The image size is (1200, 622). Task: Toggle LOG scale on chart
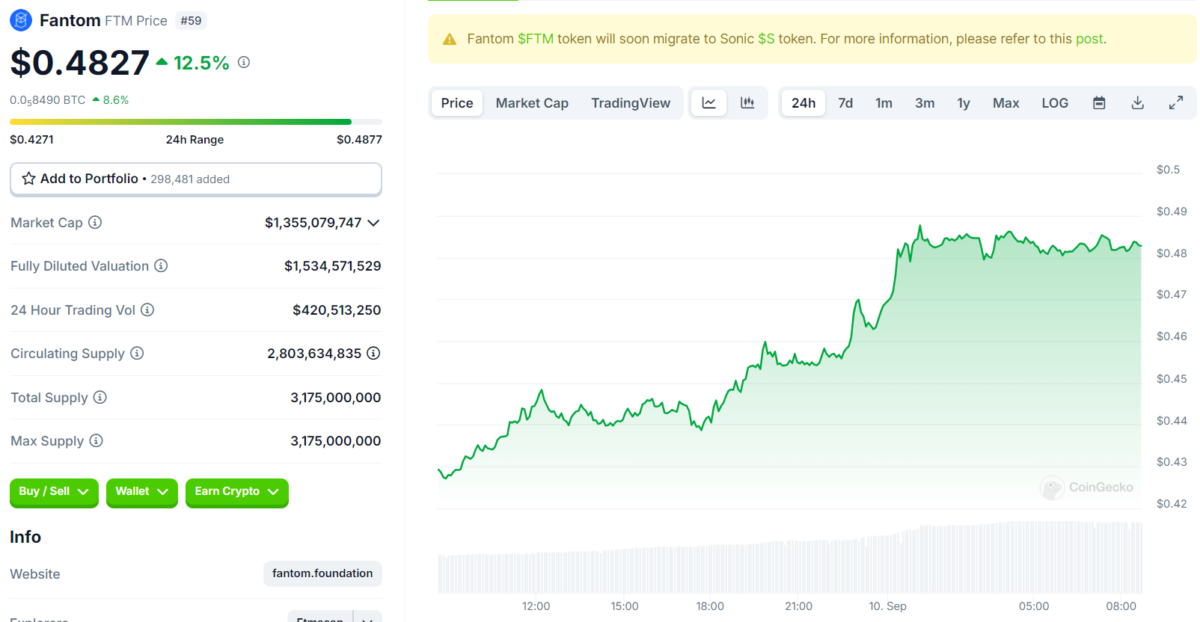point(1055,103)
